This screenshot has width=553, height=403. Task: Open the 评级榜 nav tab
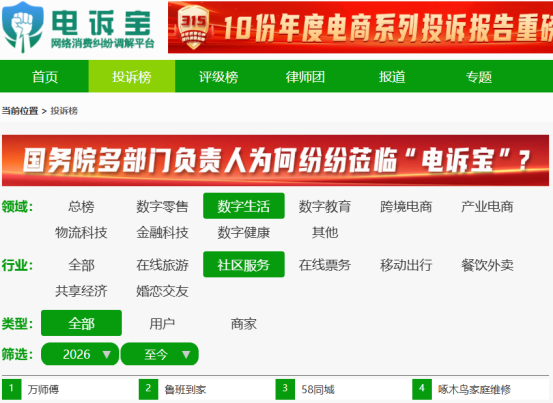[x=218, y=77]
